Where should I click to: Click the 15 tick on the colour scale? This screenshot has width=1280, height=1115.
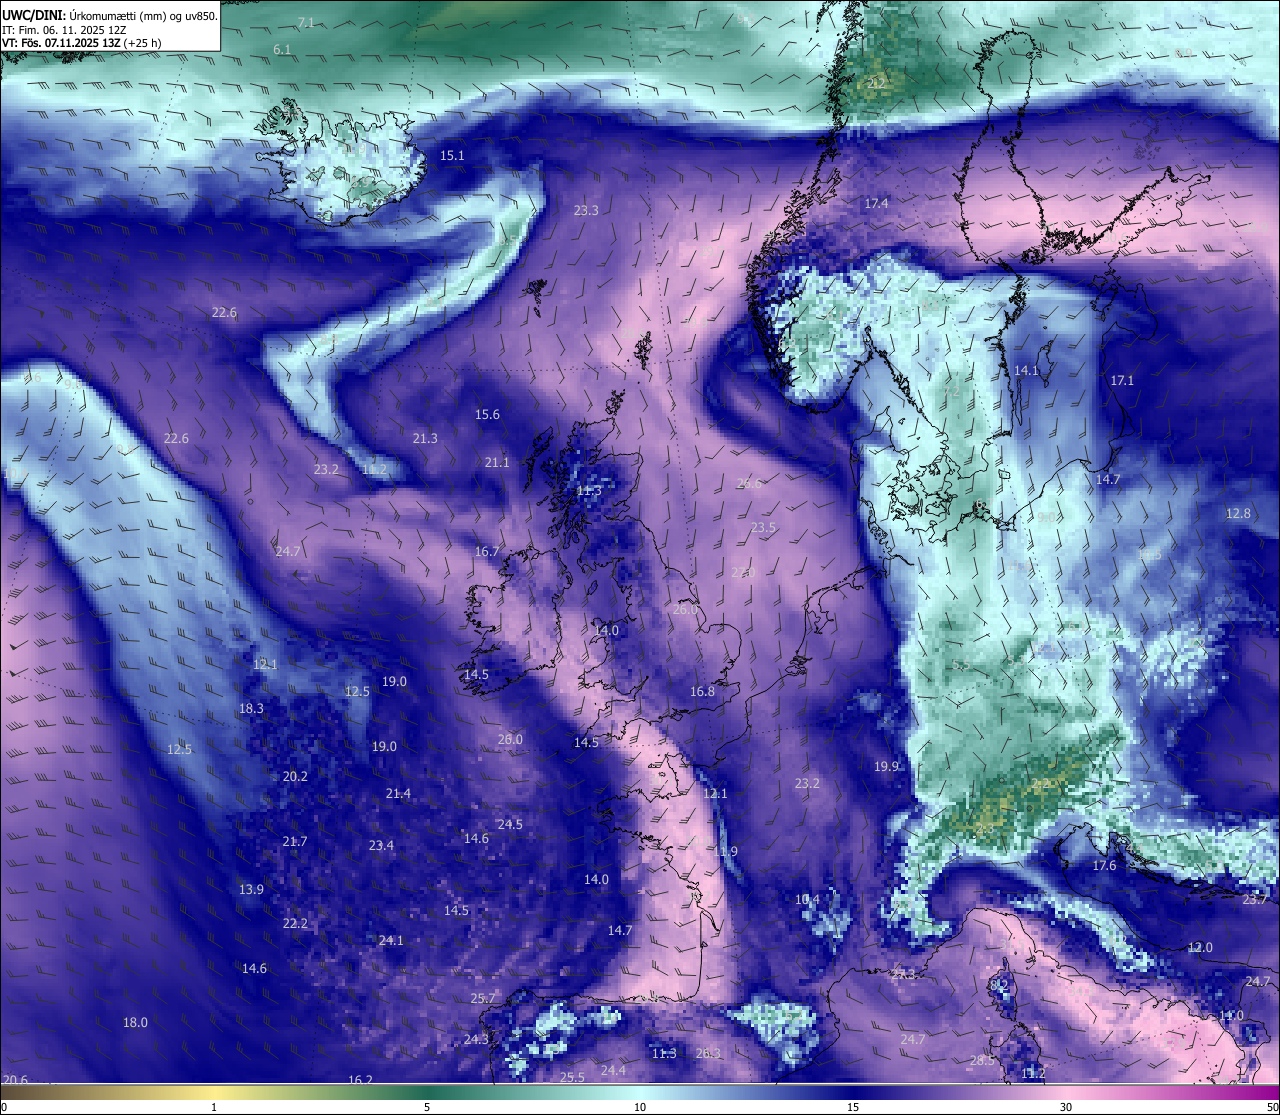(x=853, y=1107)
